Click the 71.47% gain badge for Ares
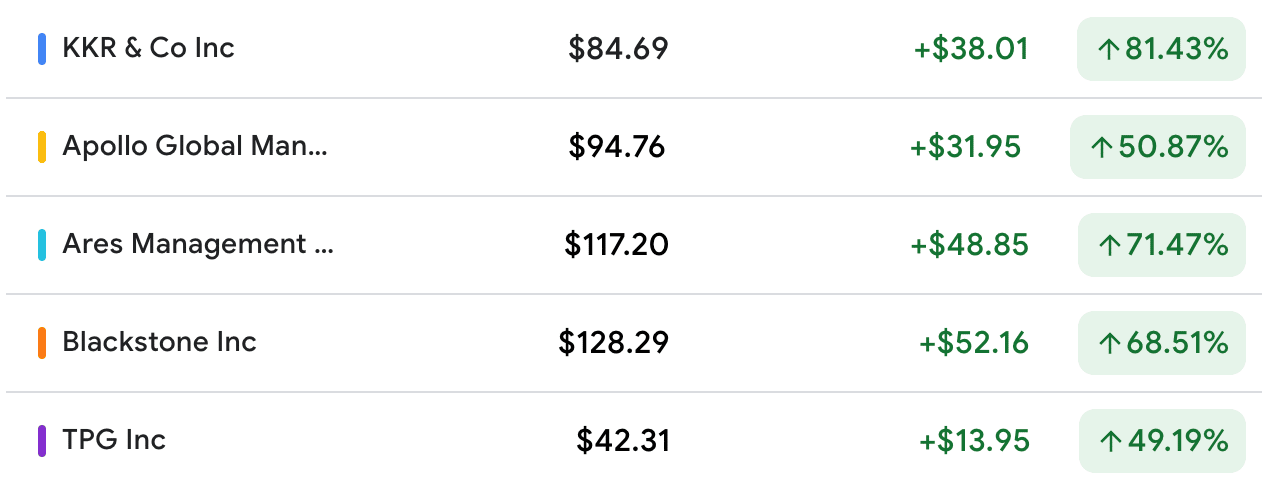Viewport: 1262px width, 488px height. (x=1161, y=245)
